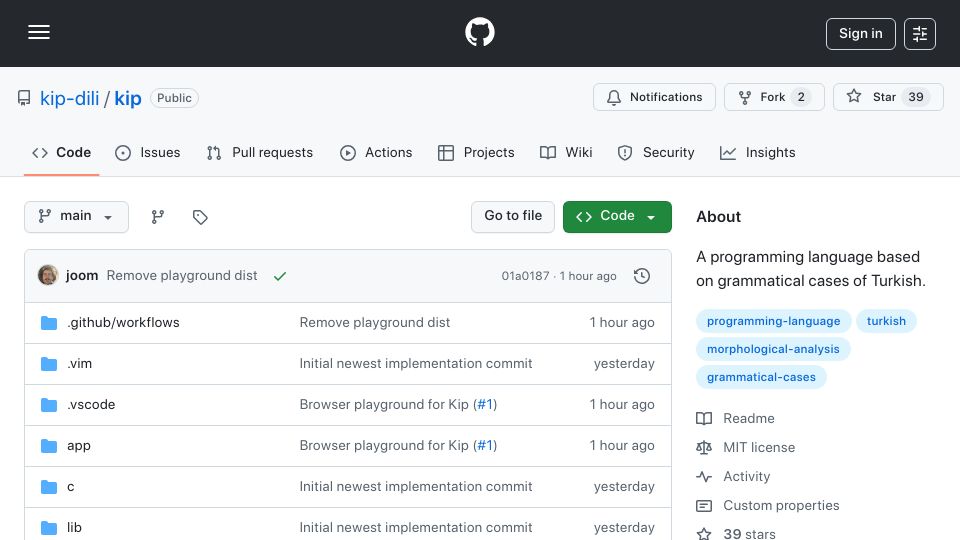Click the Sign in button
This screenshot has width=960, height=540.
860,34
